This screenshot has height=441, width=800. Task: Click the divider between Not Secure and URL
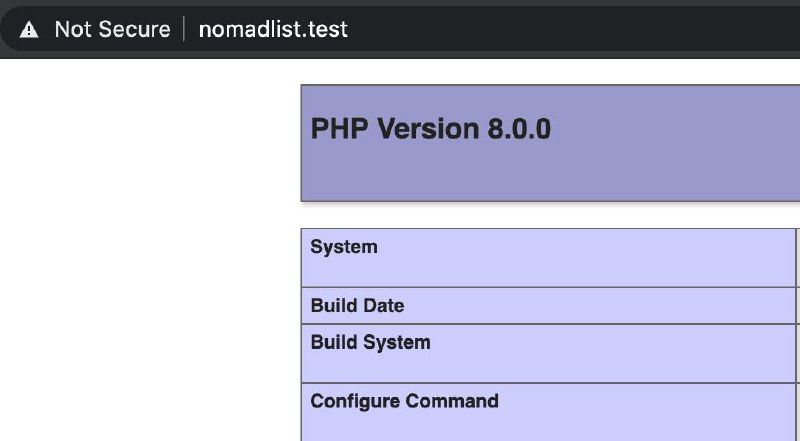coord(185,30)
